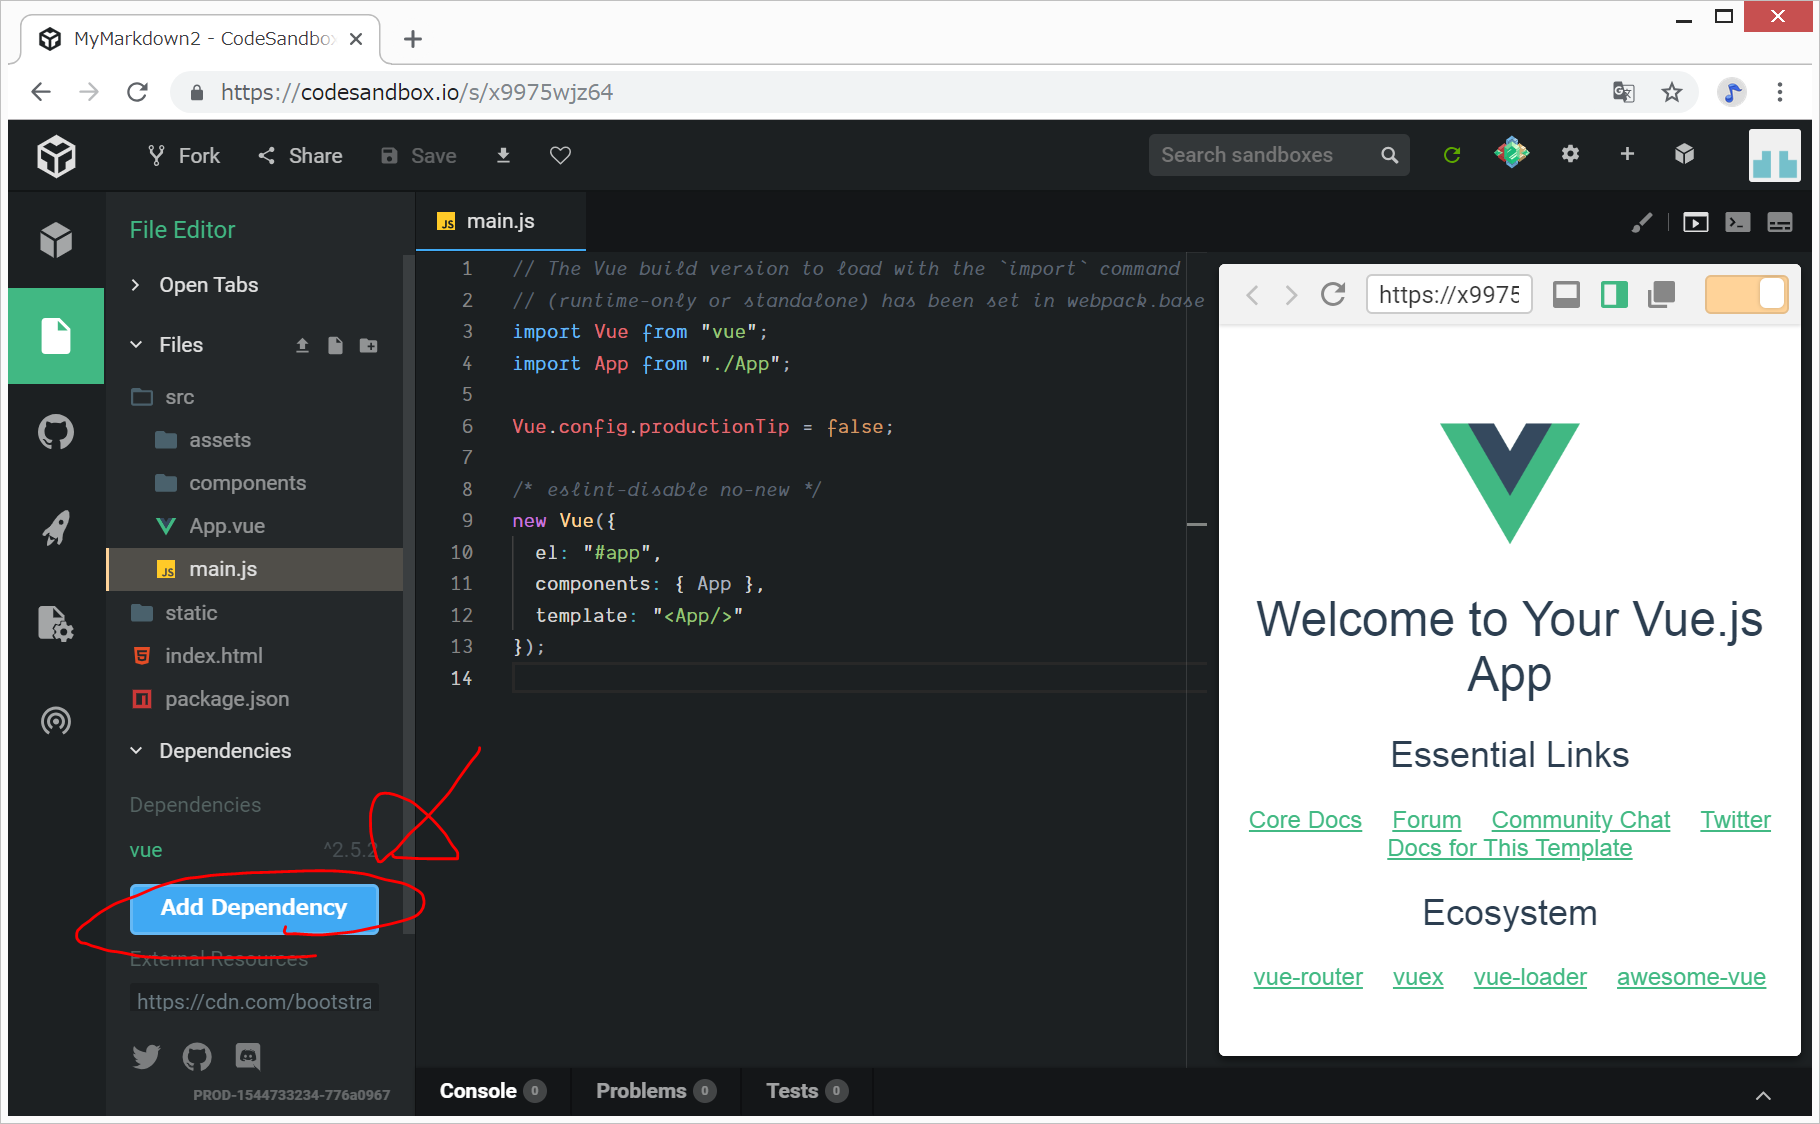
Task: Open the GitHub panel in sidebar
Action: click(x=56, y=432)
